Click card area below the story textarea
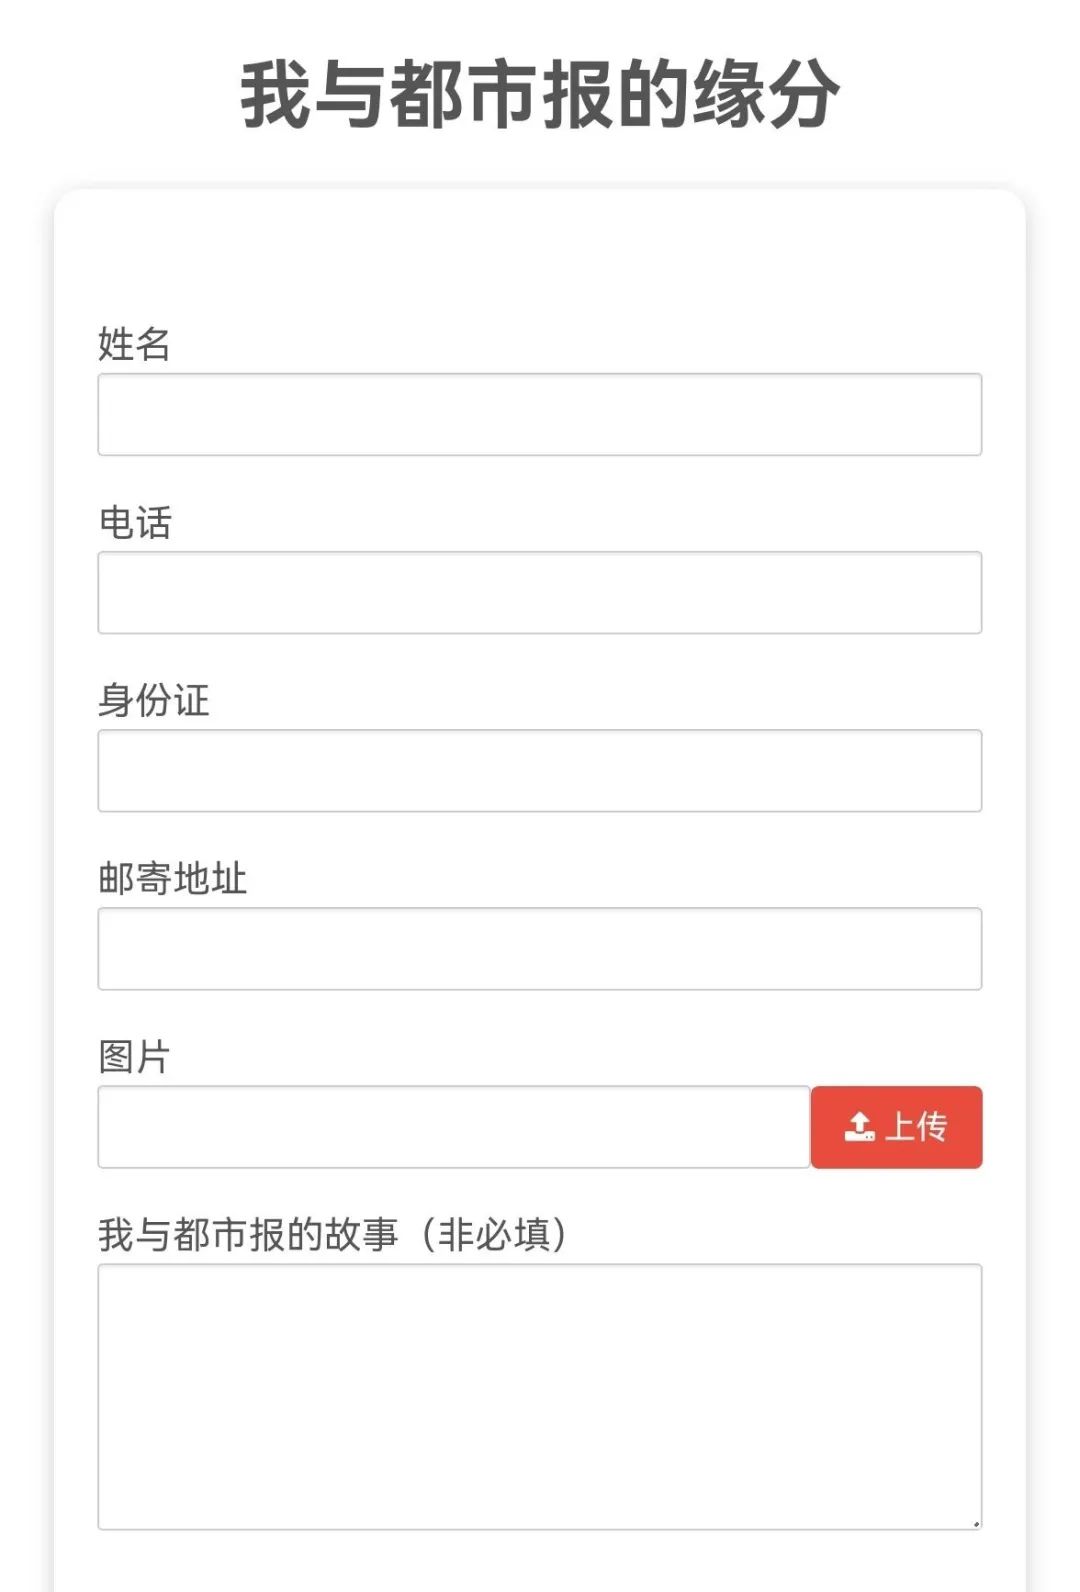 (x=540, y=1562)
